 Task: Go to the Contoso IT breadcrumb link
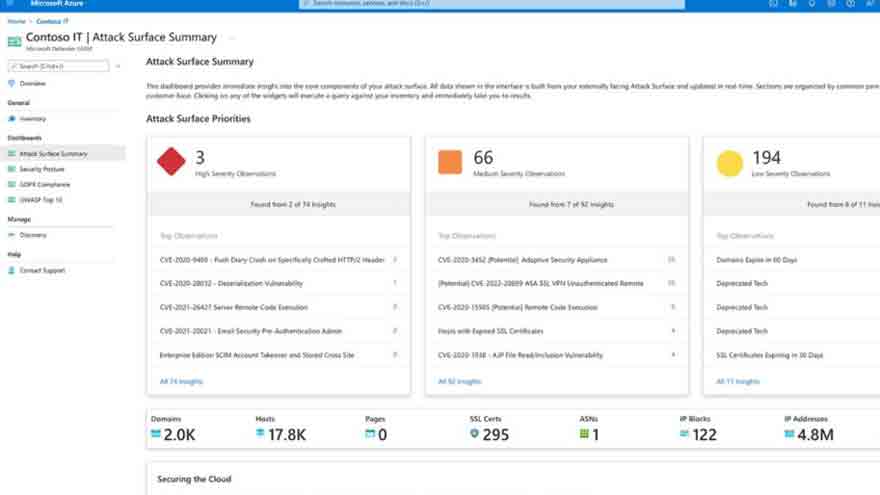point(52,21)
